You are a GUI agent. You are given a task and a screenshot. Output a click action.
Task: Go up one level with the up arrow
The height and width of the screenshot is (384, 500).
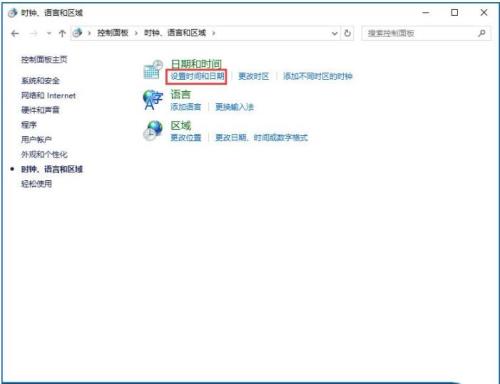pyautogui.click(x=62, y=33)
